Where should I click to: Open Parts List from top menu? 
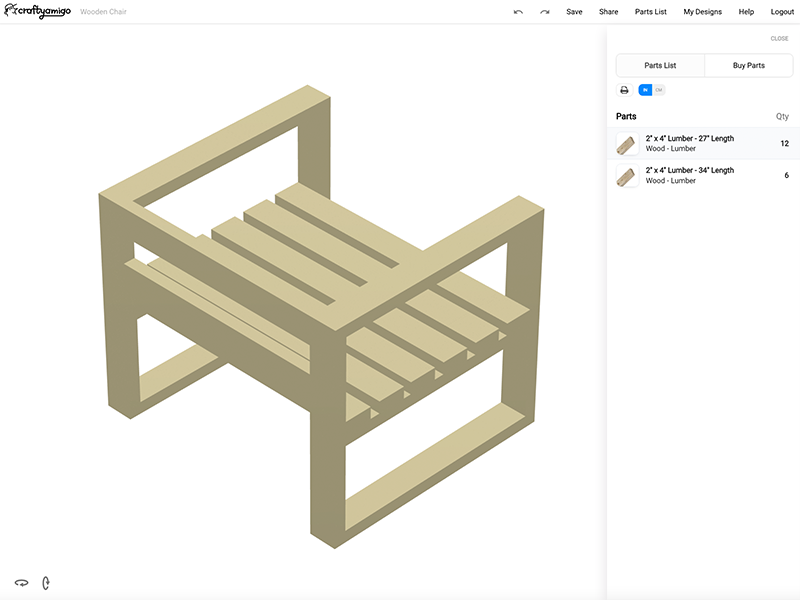coord(650,12)
